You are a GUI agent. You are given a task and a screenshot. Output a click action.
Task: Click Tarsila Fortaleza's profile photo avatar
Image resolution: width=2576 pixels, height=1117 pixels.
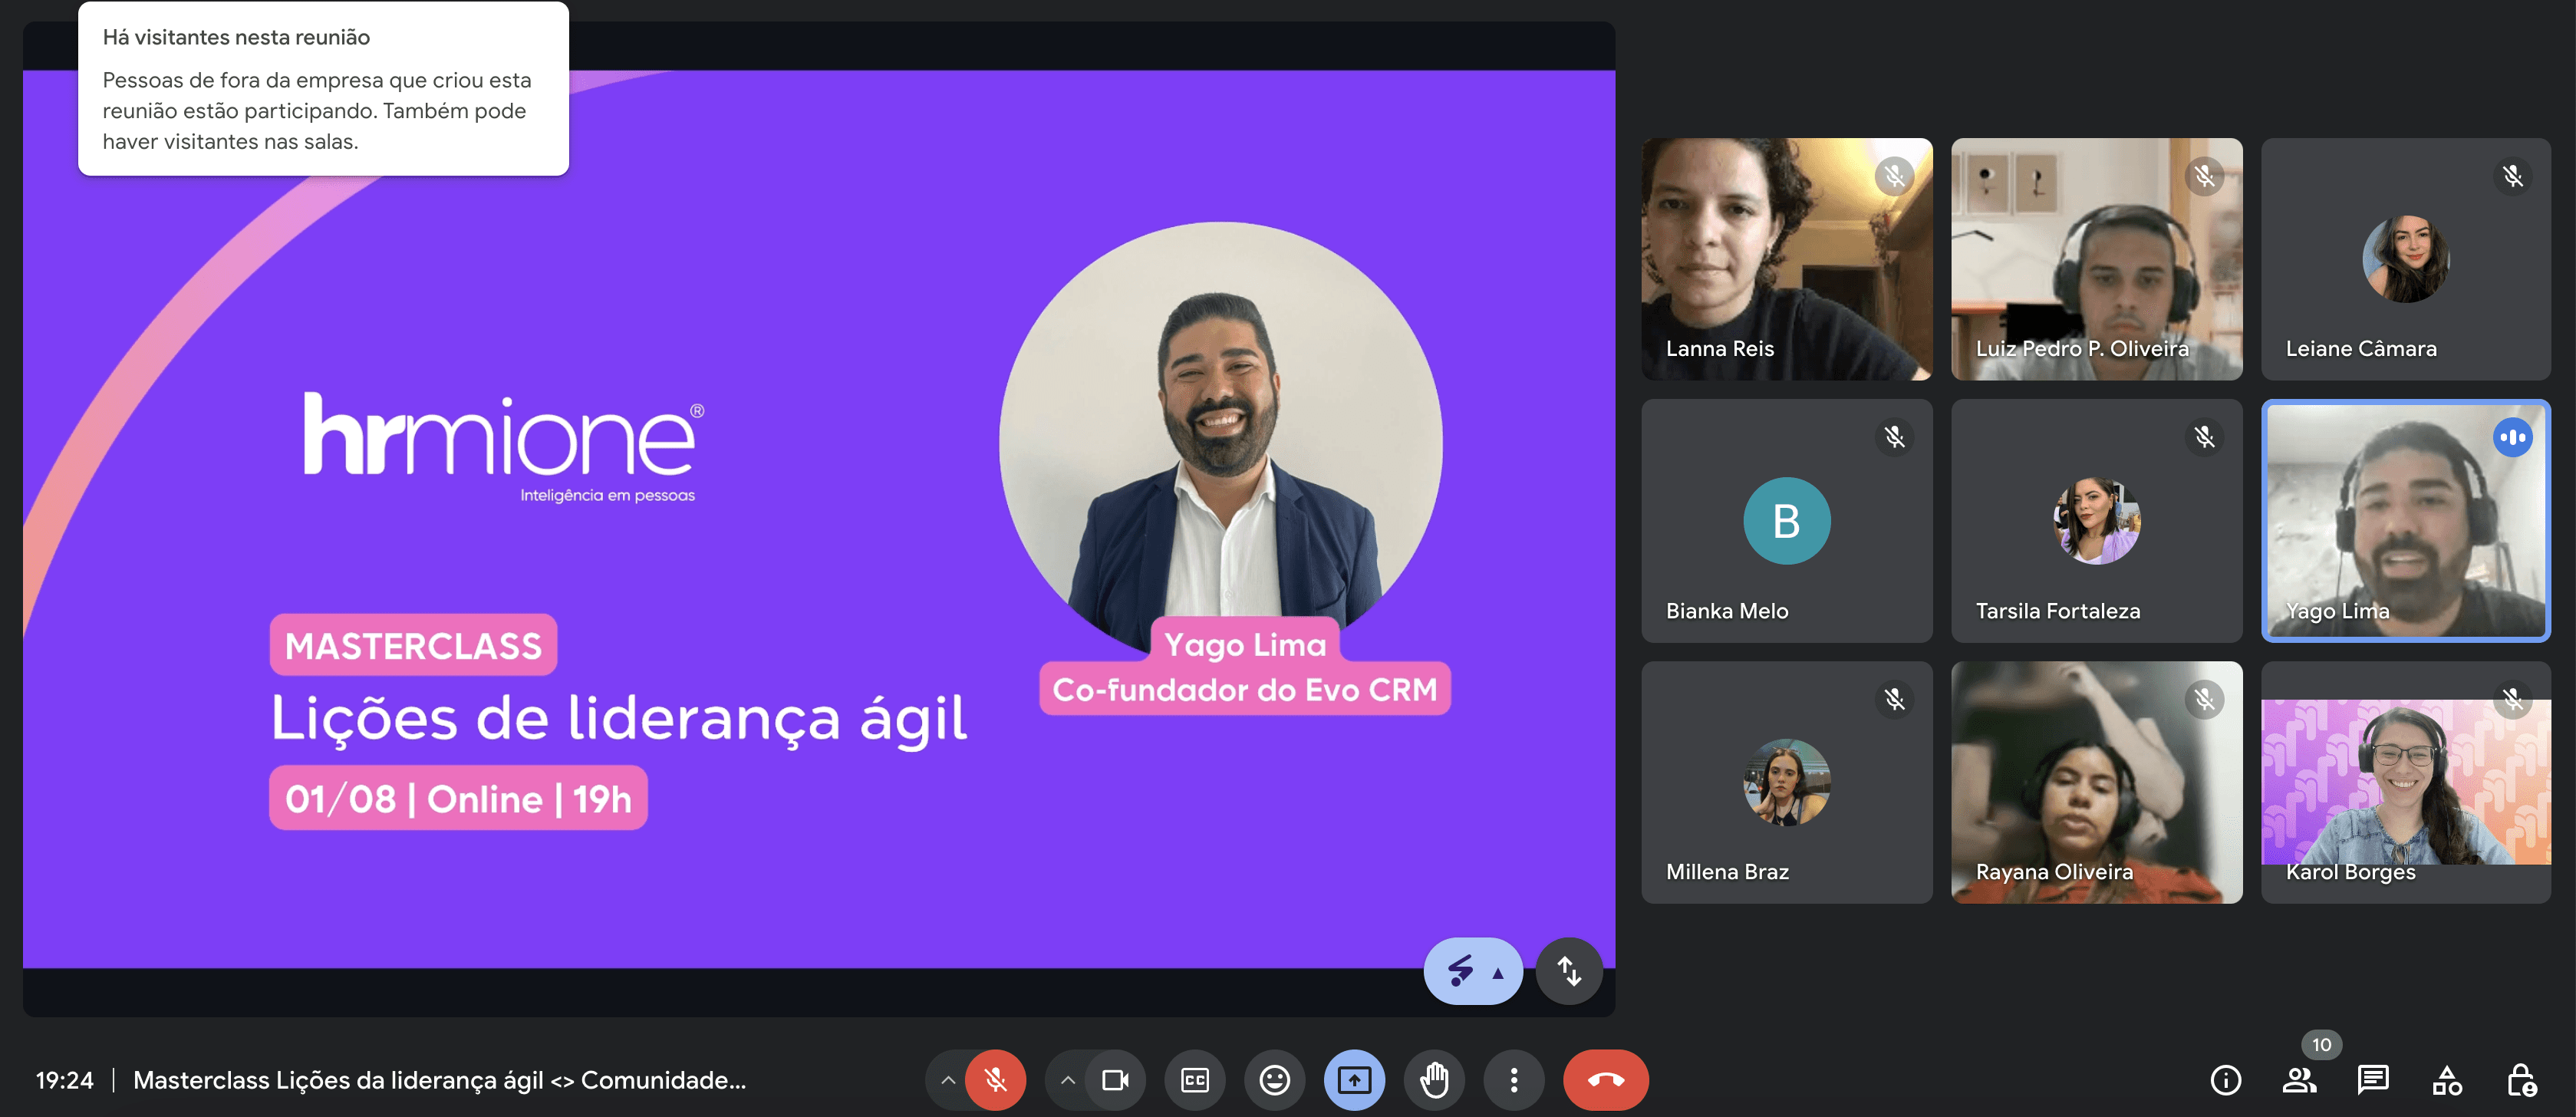(x=2097, y=521)
